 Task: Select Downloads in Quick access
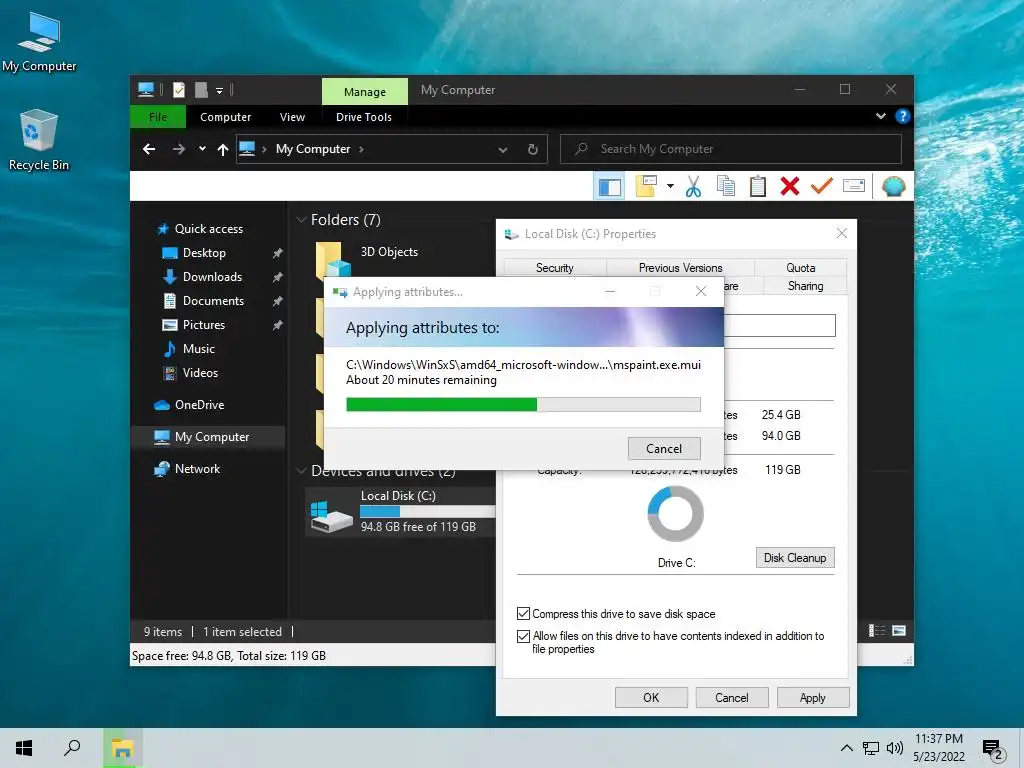click(212, 277)
